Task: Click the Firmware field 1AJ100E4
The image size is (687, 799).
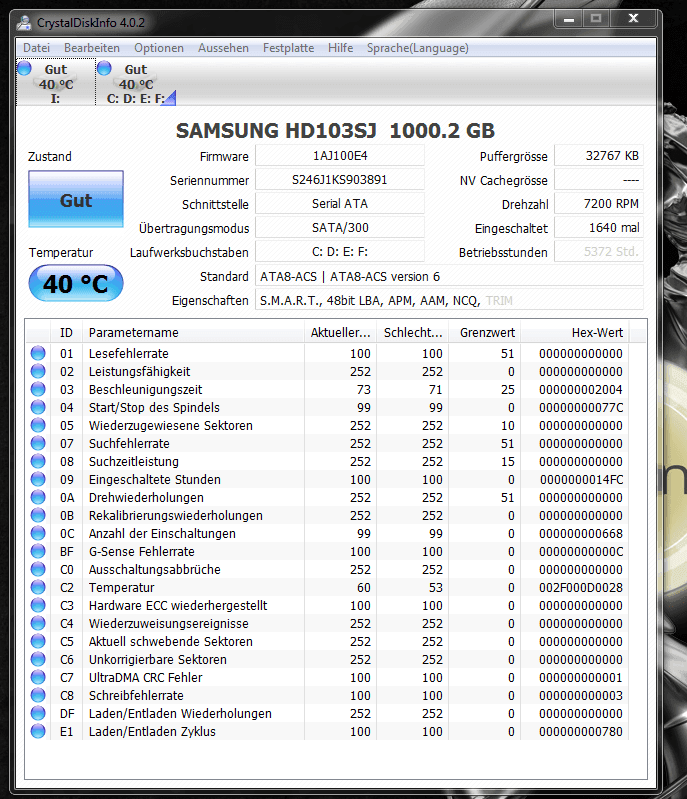Action: tap(340, 155)
